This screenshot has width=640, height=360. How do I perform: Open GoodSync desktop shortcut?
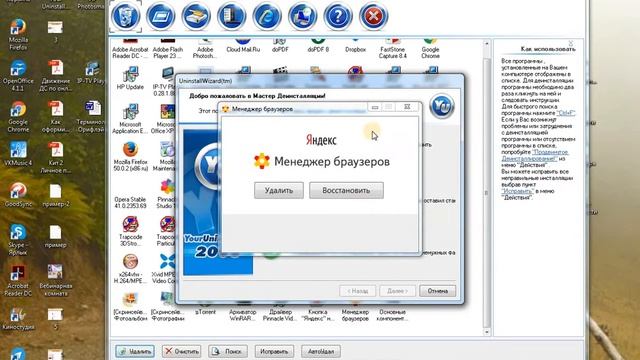(18, 195)
